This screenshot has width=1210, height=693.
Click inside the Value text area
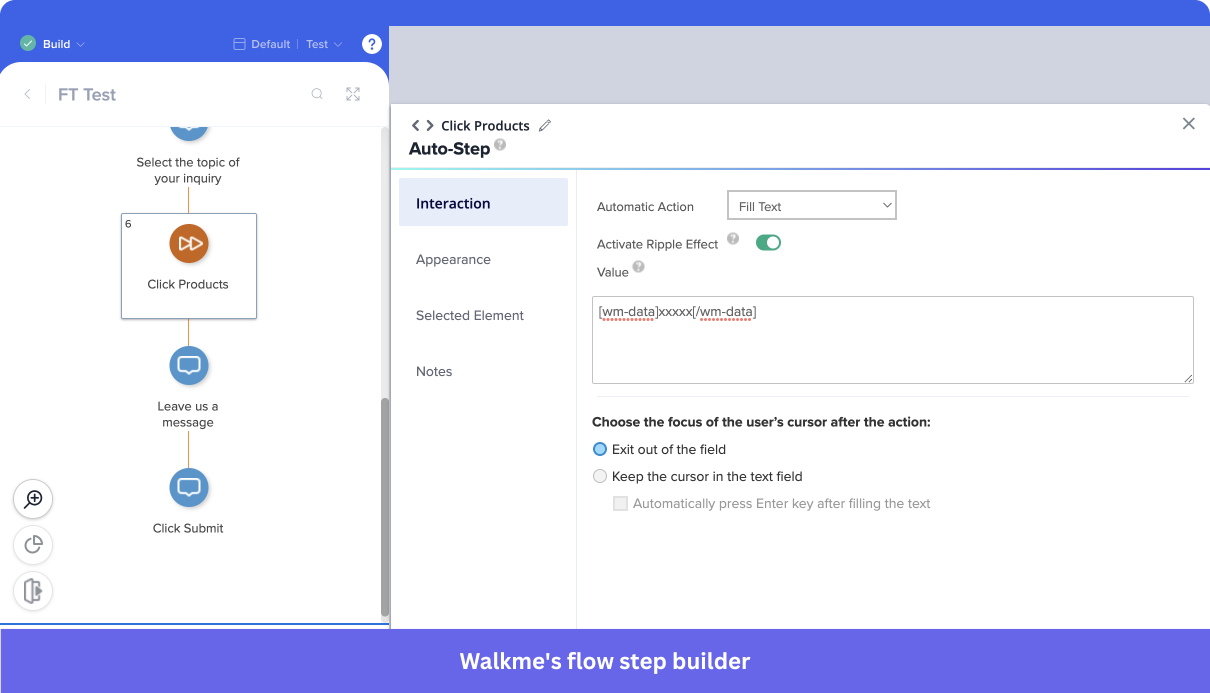[x=890, y=340]
